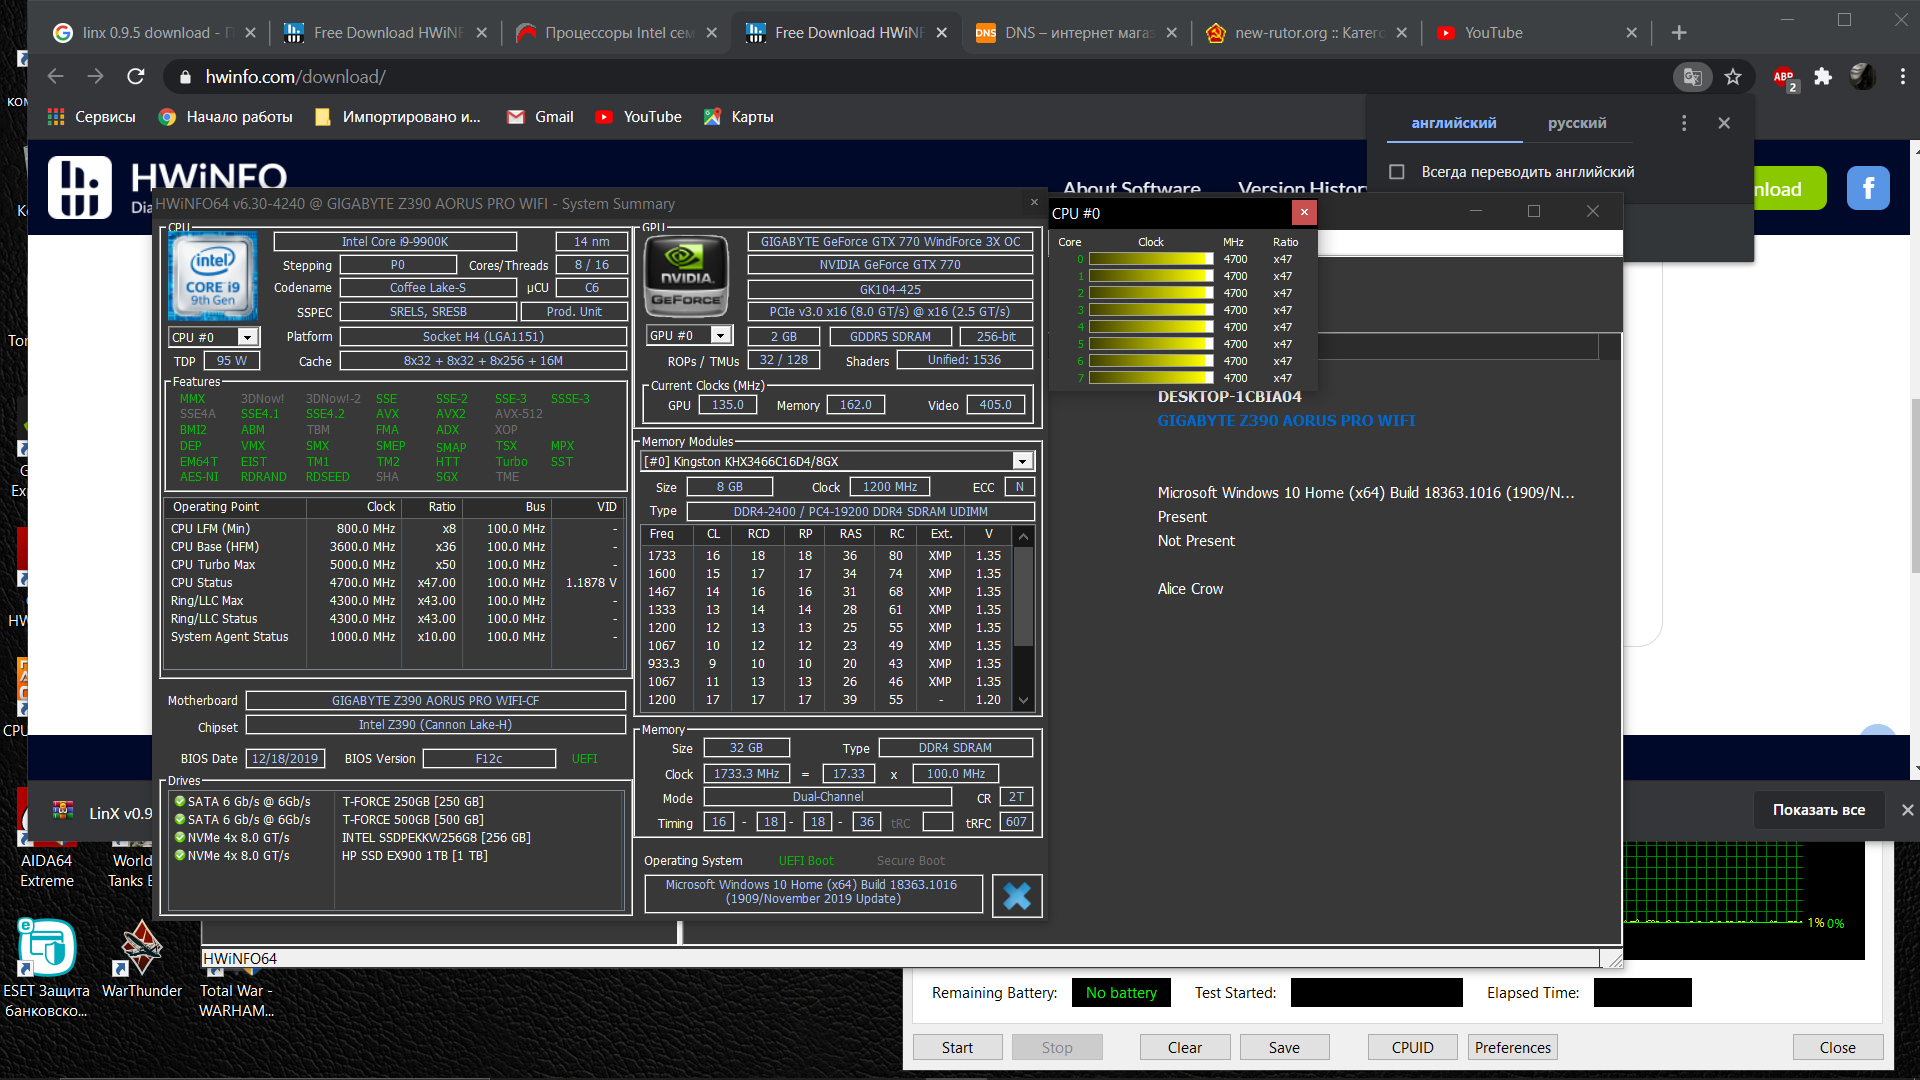Screen dimensions: 1920x1080
Task: Bookmark this page with the star icon
Action: (x=1733, y=77)
